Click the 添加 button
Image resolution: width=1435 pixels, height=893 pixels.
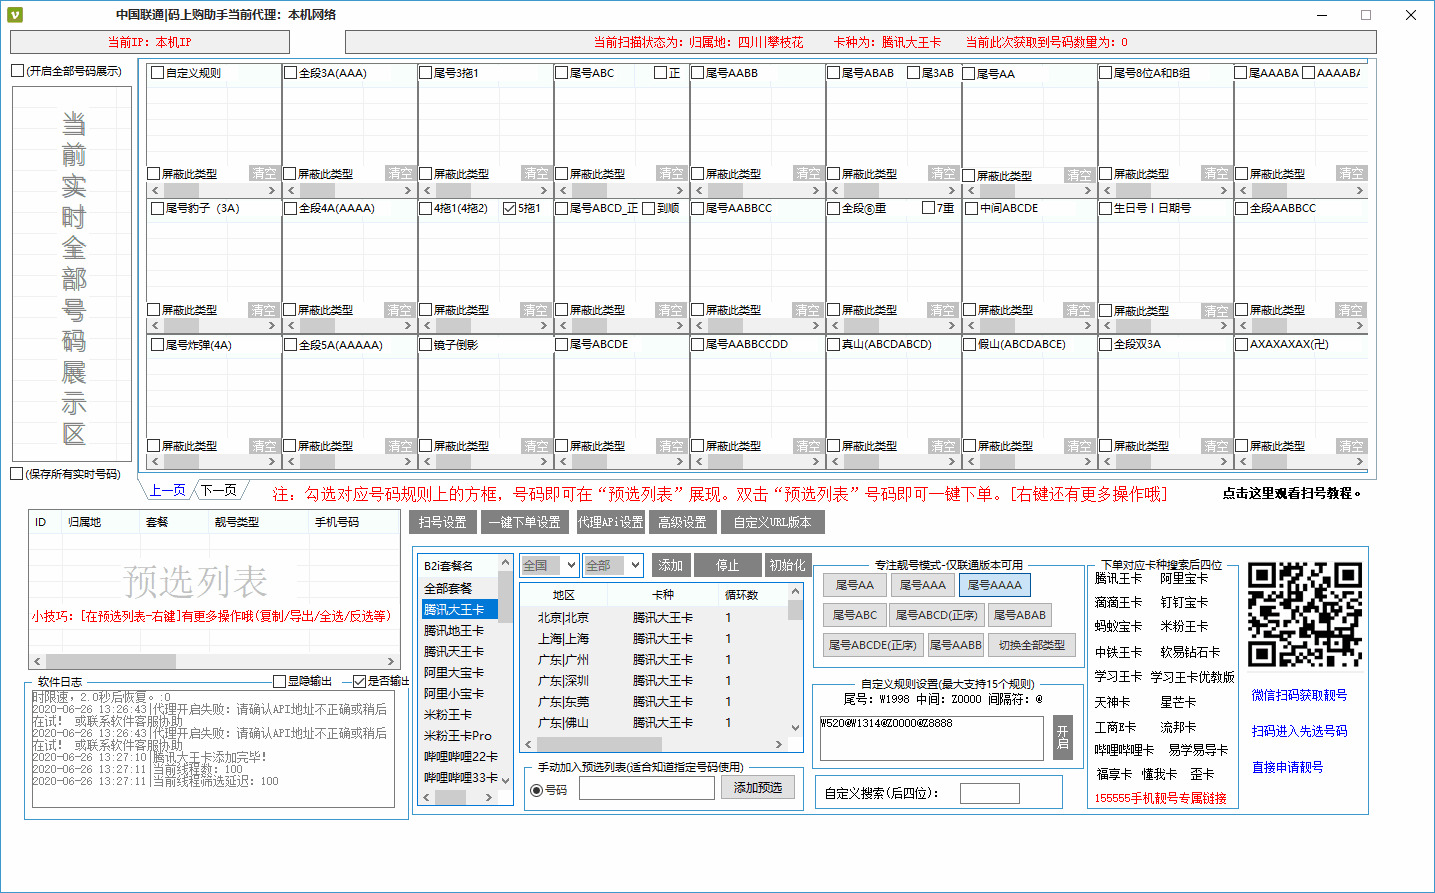(x=670, y=565)
